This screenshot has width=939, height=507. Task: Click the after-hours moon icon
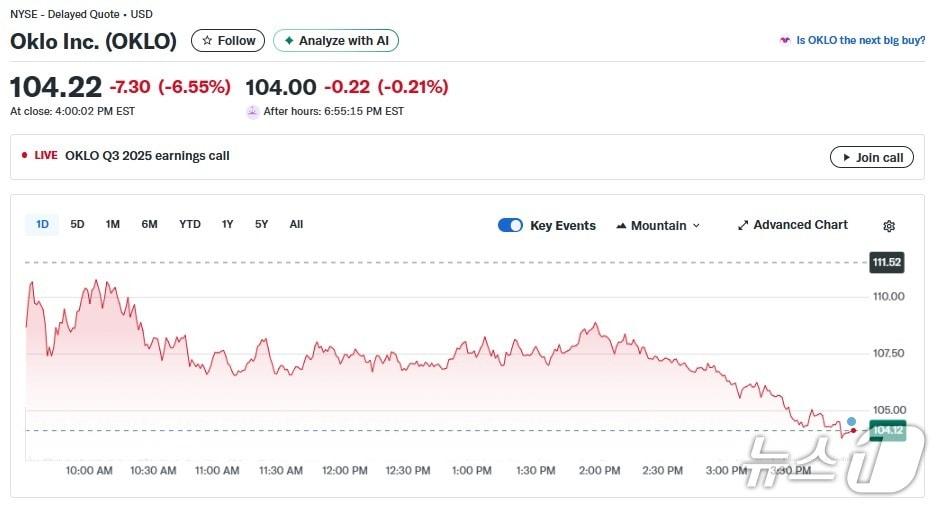252,112
